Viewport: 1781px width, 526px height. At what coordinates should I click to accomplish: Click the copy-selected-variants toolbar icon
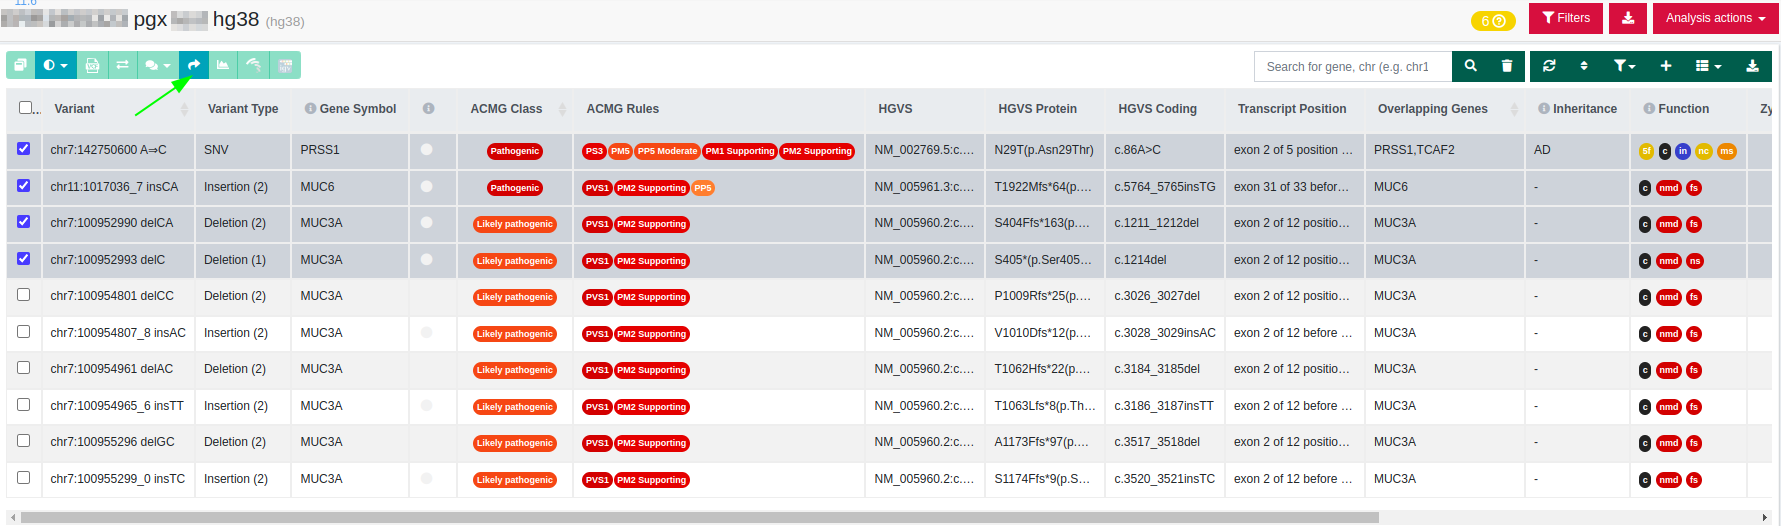click(x=20, y=65)
